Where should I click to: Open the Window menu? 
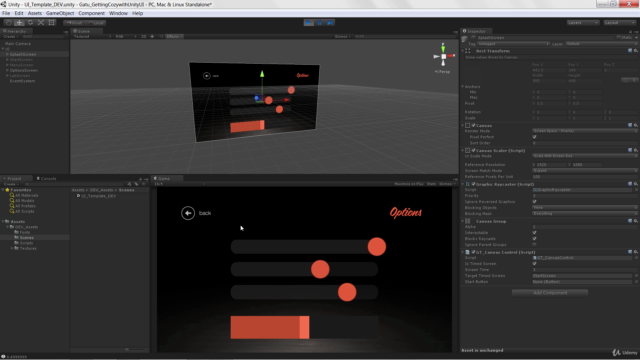(118, 13)
